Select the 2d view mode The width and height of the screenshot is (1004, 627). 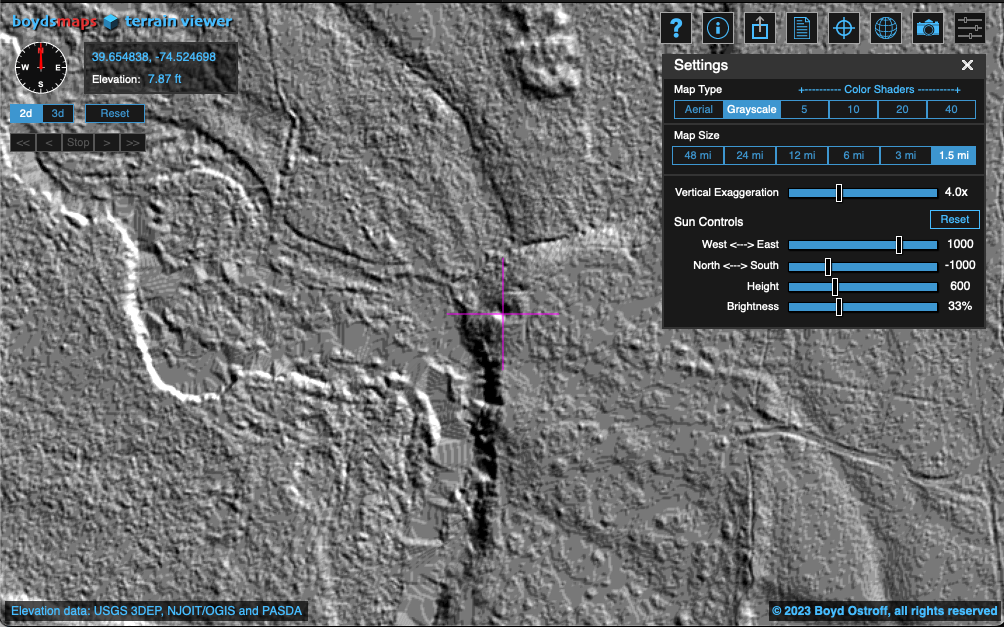point(26,113)
